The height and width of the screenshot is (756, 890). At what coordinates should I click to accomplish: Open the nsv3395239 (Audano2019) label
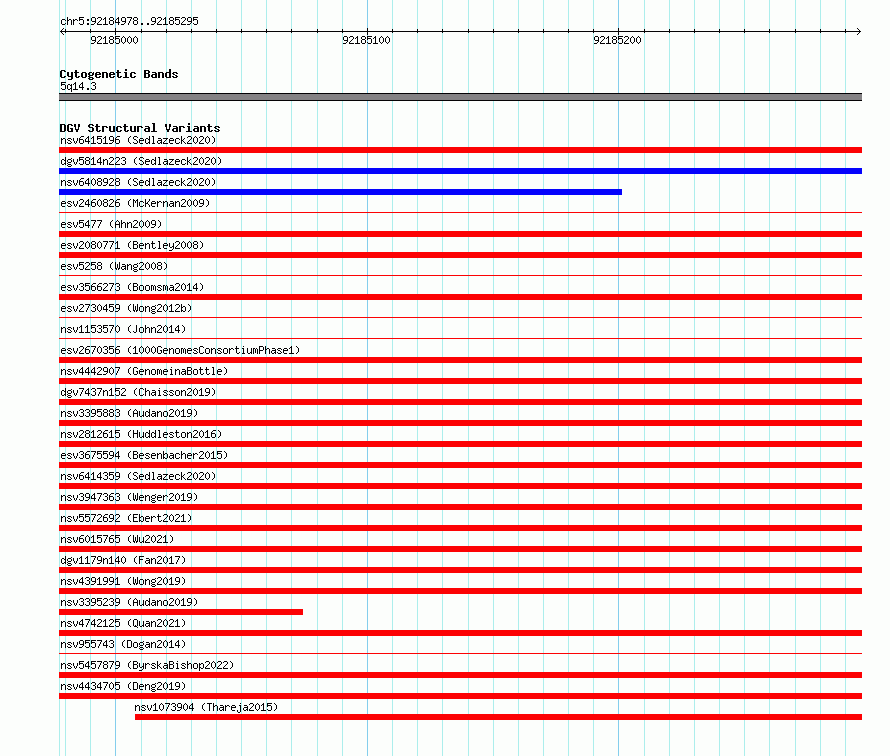click(x=129, y=602)
